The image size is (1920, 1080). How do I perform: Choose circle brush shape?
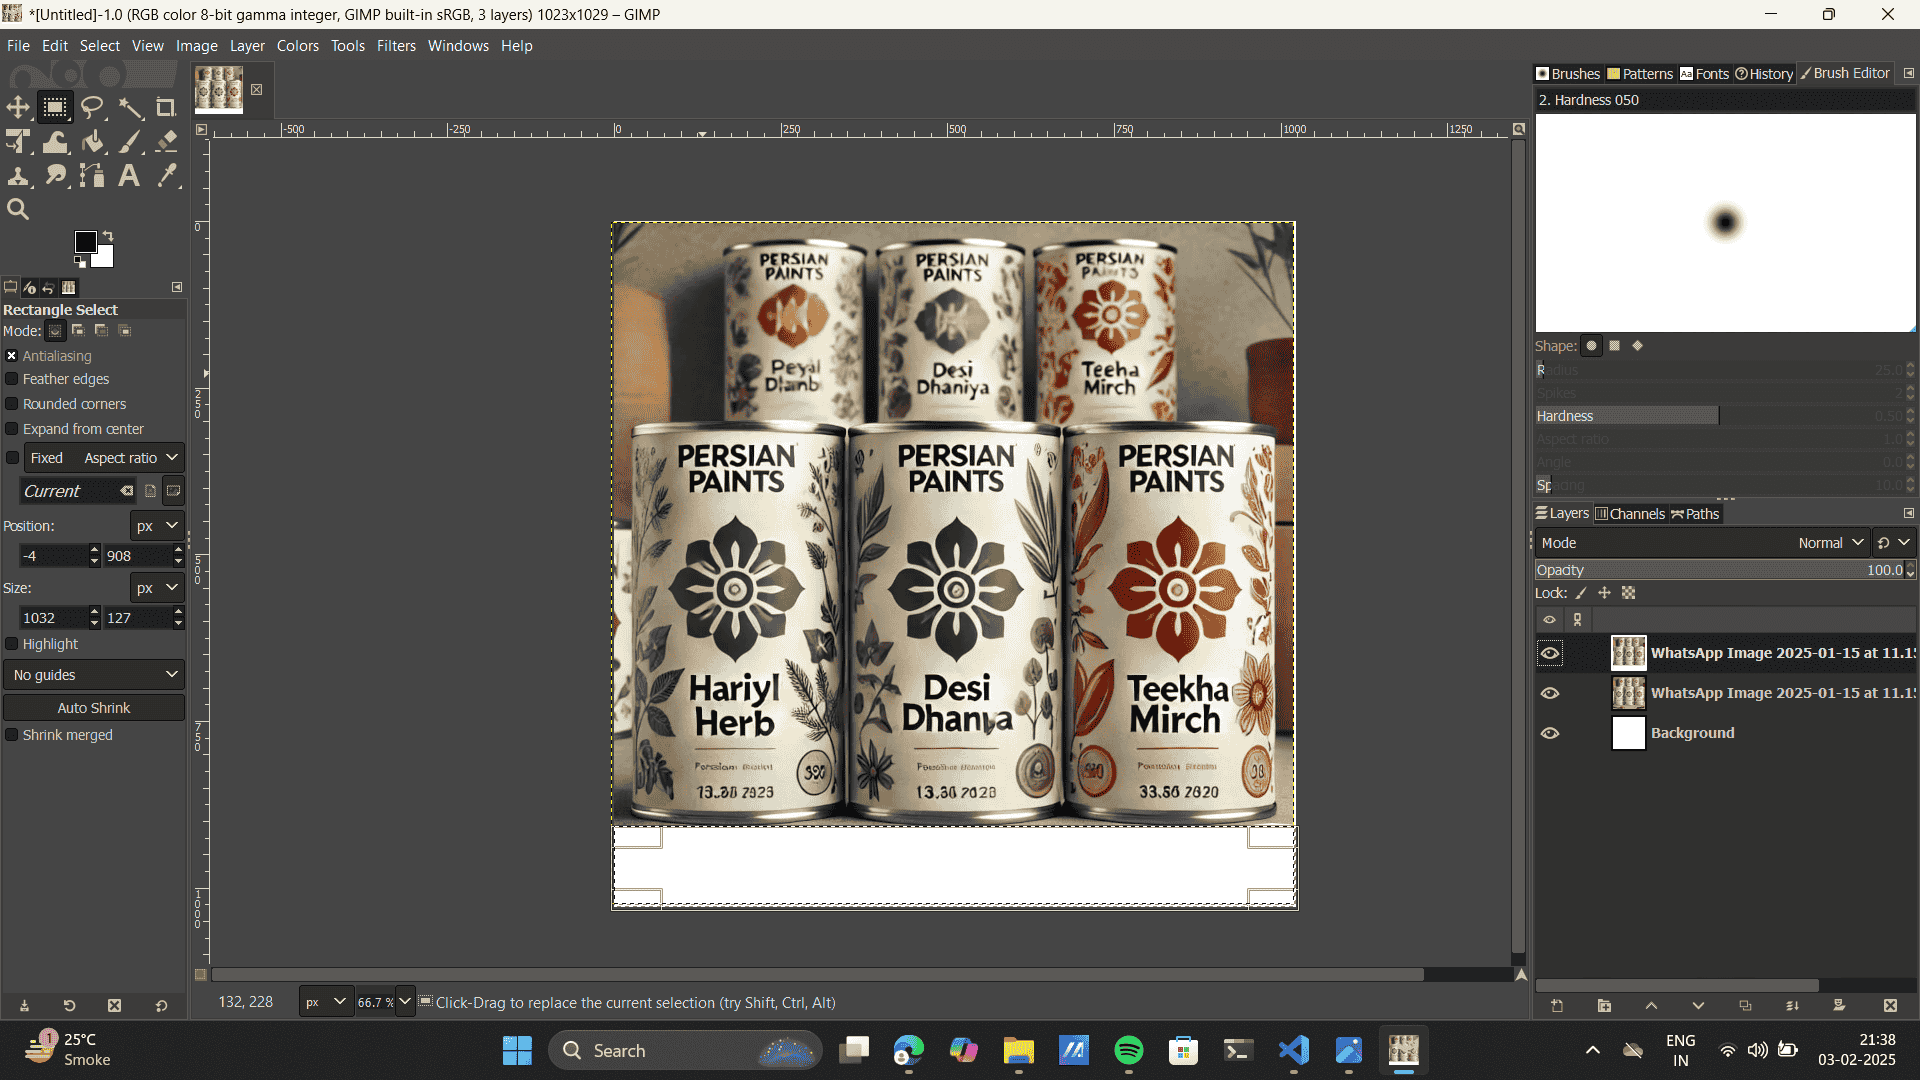pyautogui.click(x=1591, y=346)
